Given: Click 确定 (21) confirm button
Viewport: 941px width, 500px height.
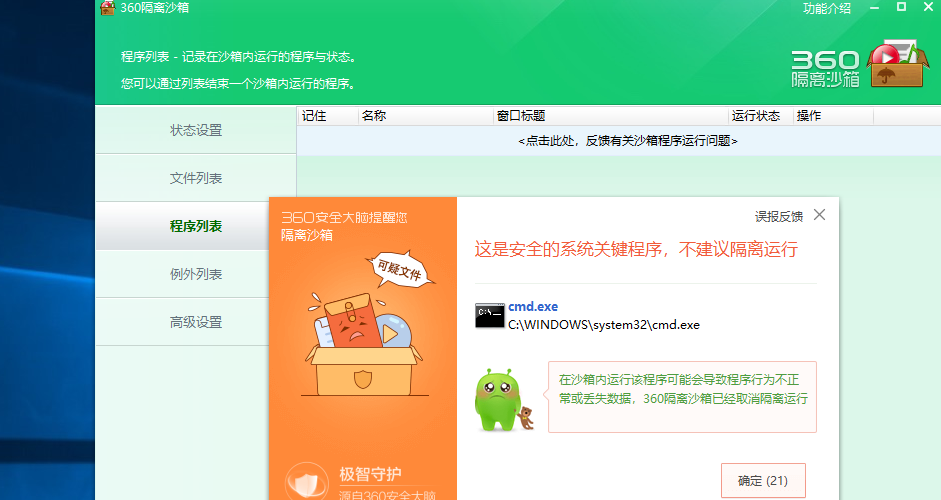Looking at the screenshot, I should pos(763,480).
